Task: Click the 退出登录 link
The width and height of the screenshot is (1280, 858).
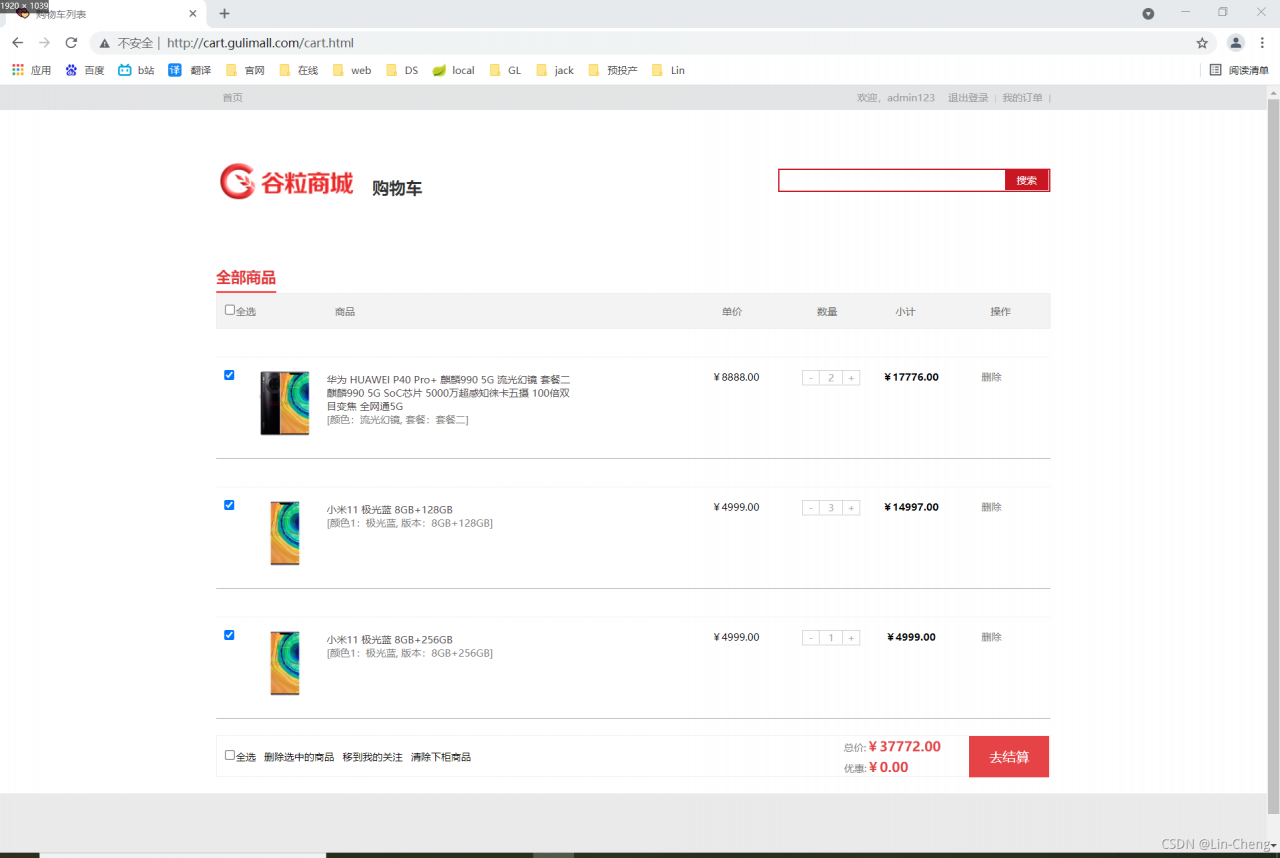Action: [x=968, y=98]
